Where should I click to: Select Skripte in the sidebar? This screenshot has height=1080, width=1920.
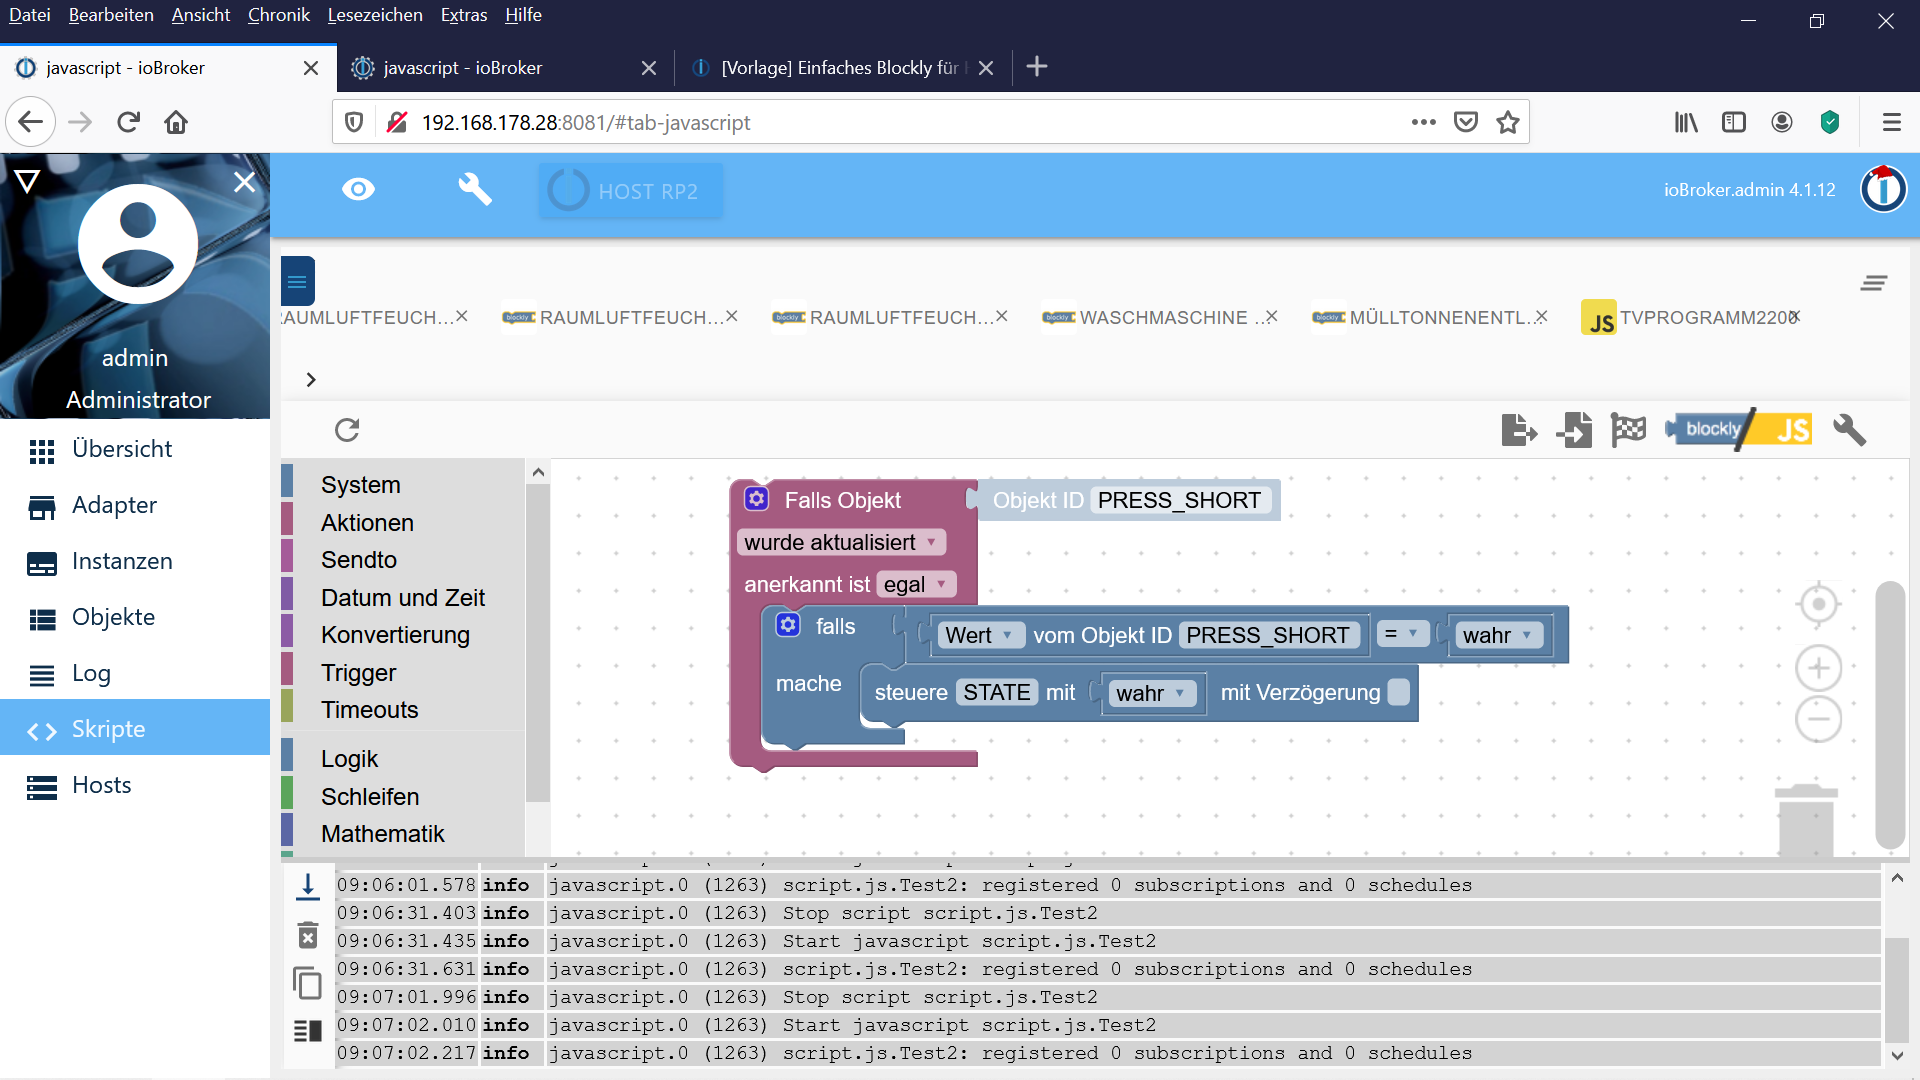click(x=135, y=729)
